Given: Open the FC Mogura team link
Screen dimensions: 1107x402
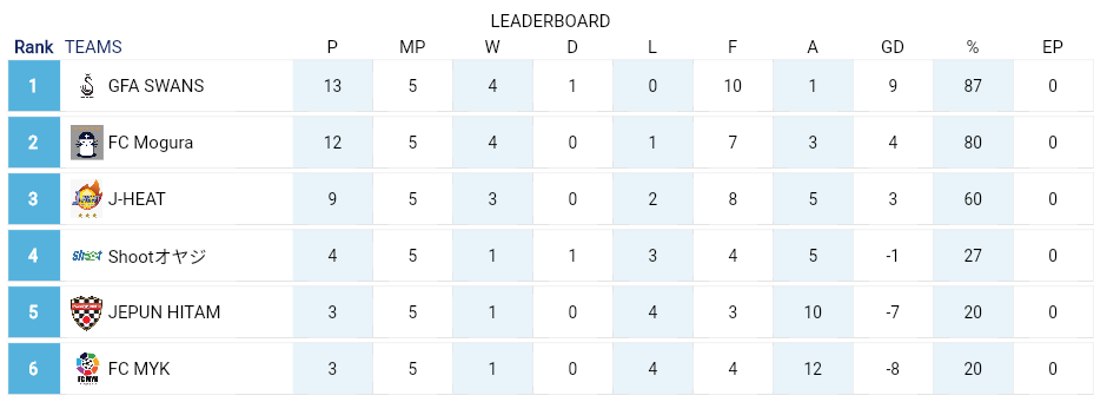Looking at the screenshot, I should click(x=150, y=142).
